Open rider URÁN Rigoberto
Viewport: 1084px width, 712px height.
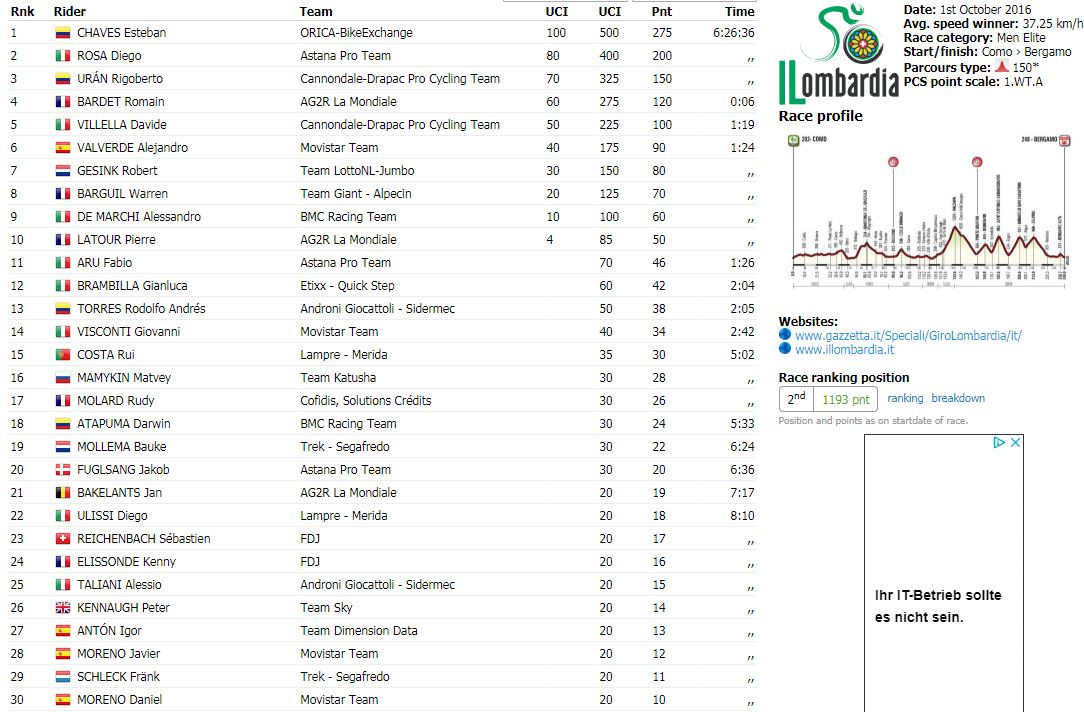pos(120,79)
